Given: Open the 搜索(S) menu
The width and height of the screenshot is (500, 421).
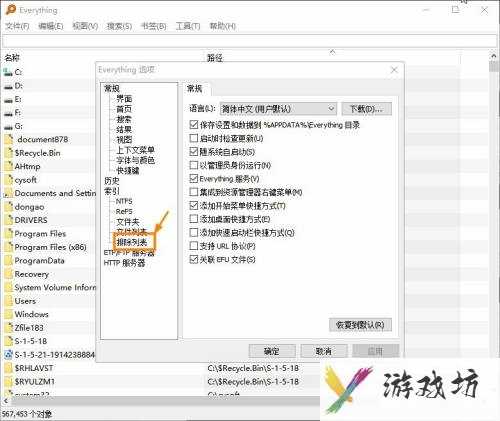Looking at the screenshot, I should pos(119,26).
